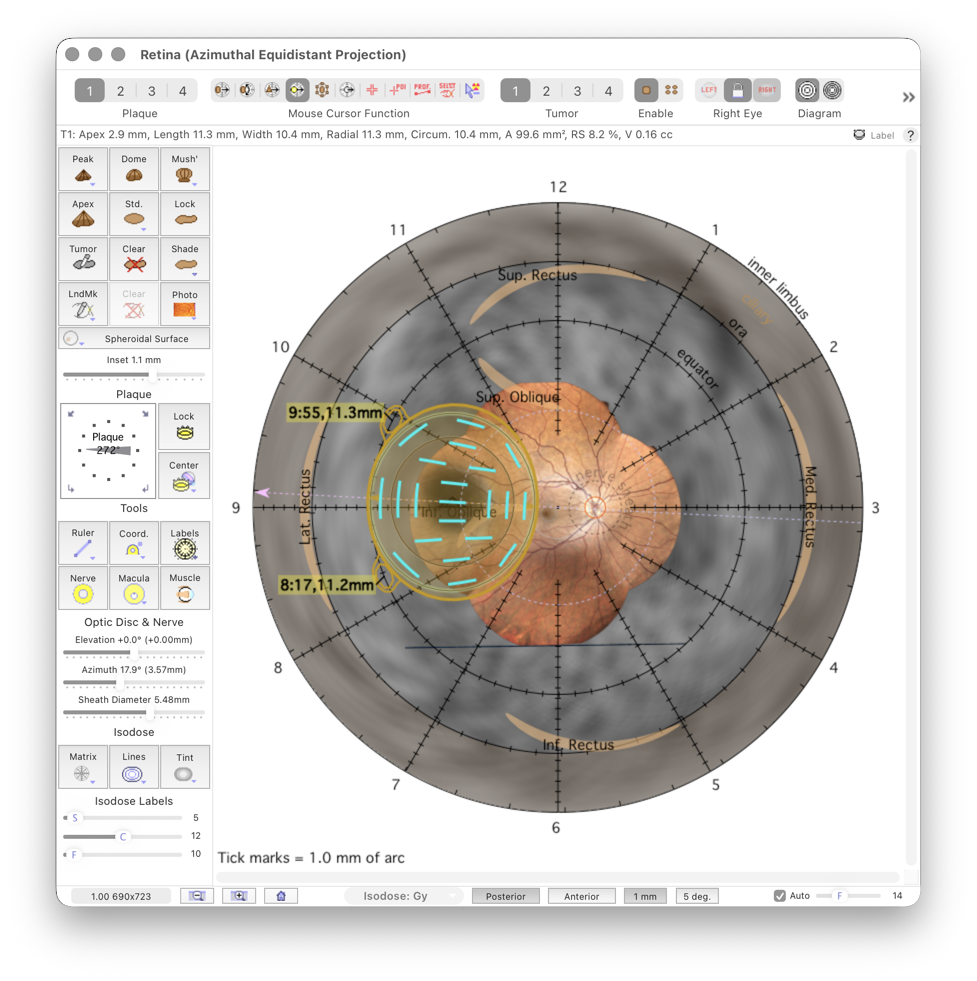Image resolution: width=977 pixels, height=981 pixels.
Task: Select the Ruler measurement tool
Action: coord(82,542)
